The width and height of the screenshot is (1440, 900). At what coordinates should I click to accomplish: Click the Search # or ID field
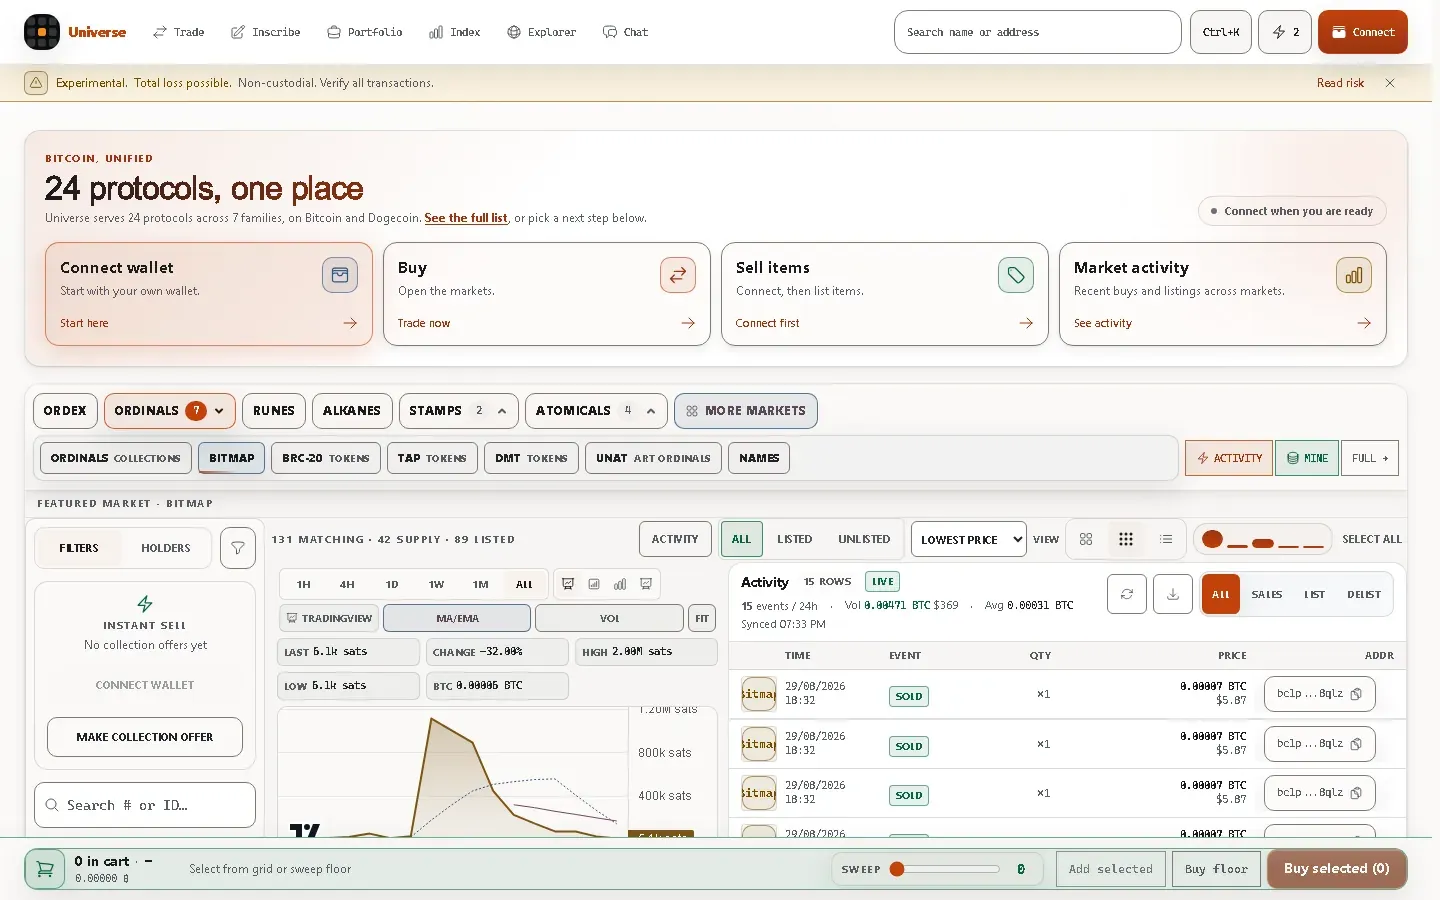(x=145, y=805)
